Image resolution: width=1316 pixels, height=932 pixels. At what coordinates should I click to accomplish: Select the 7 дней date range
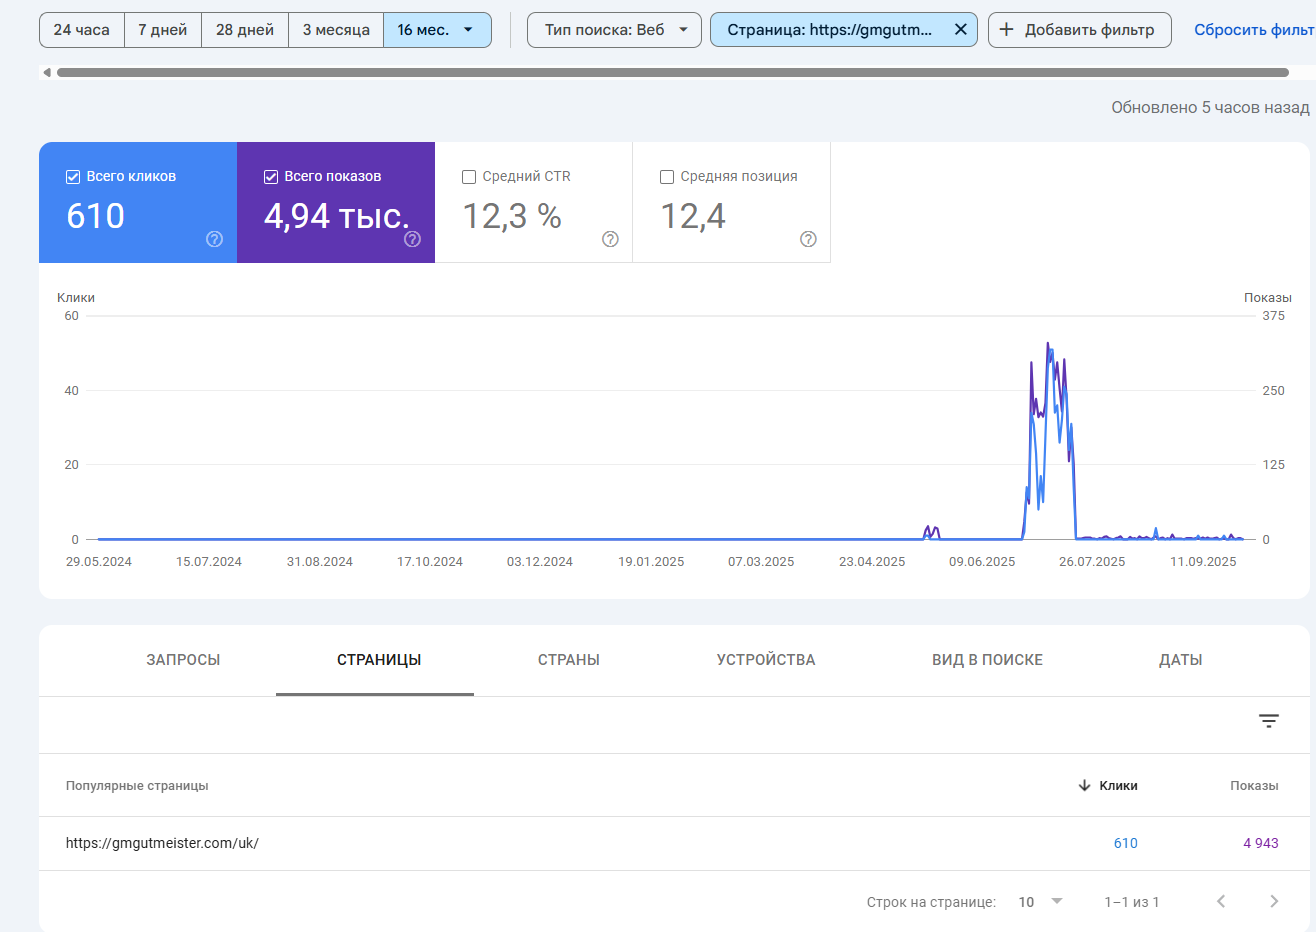tap(163, 30)
